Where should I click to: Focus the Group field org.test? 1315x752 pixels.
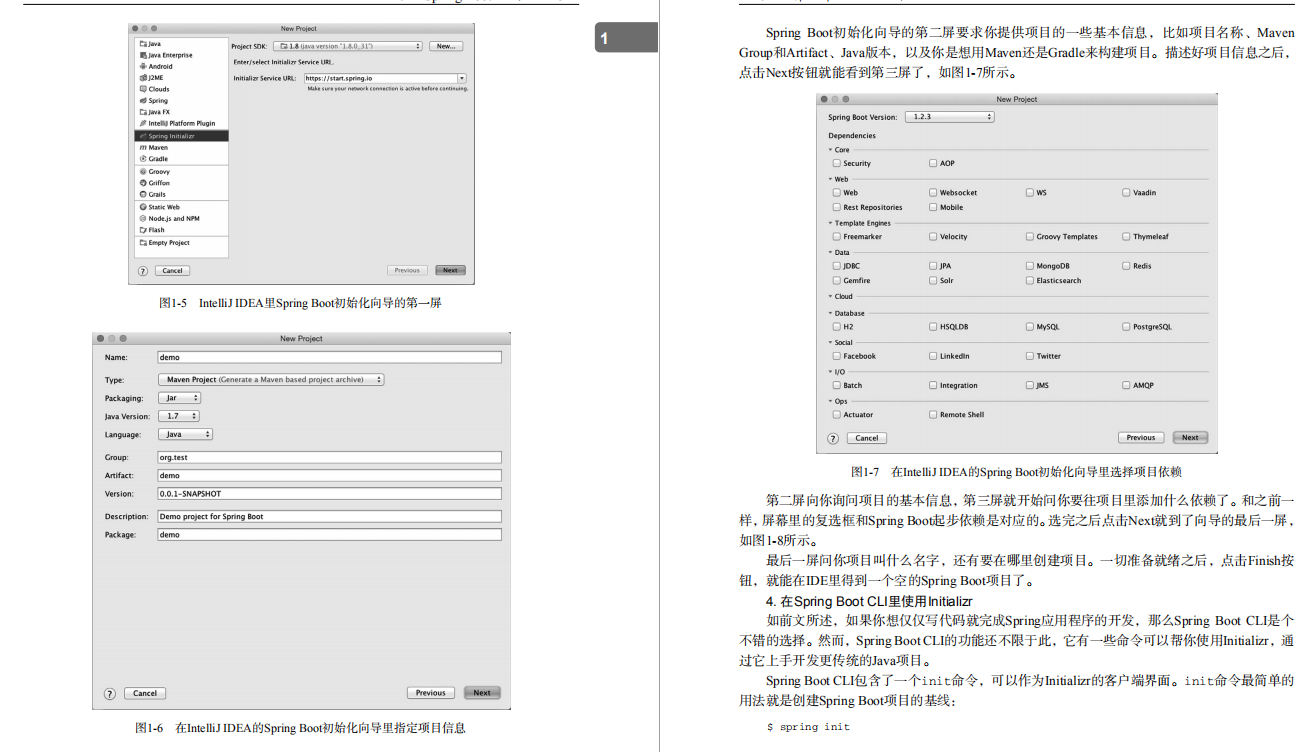point(329,457)
